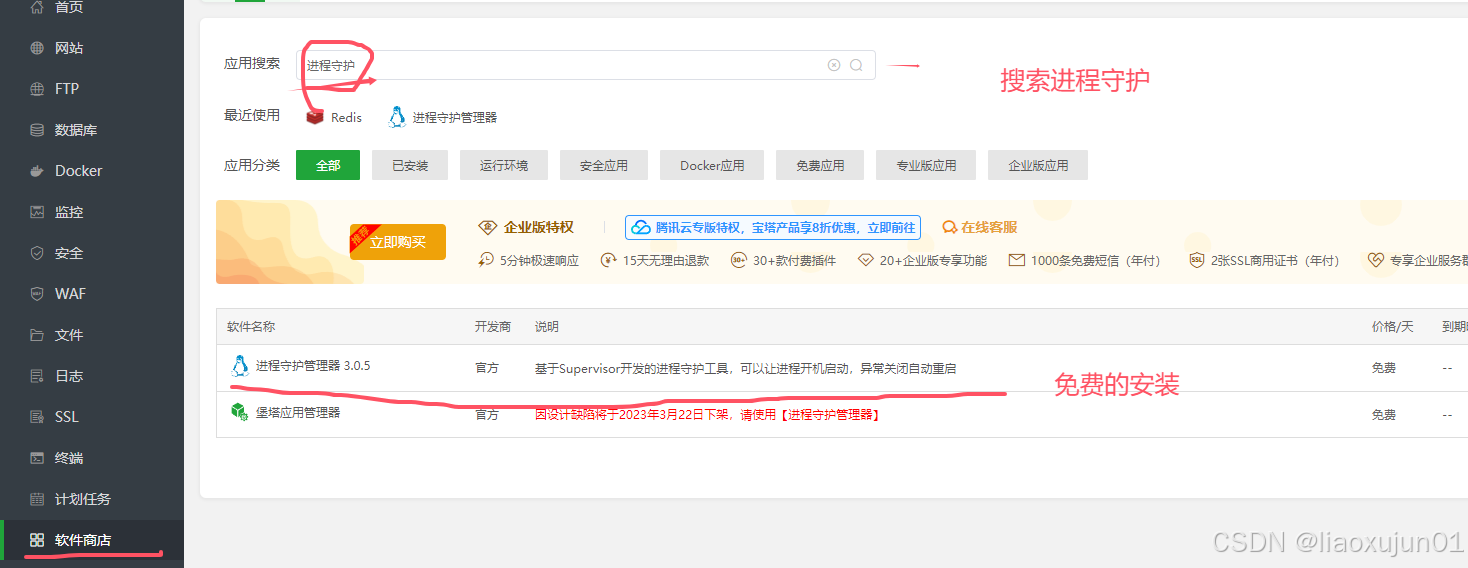Open 进程守护管理器 3.0.5 in the software list
This screenshot has height=568, width=1468.
tap(312, 366)
